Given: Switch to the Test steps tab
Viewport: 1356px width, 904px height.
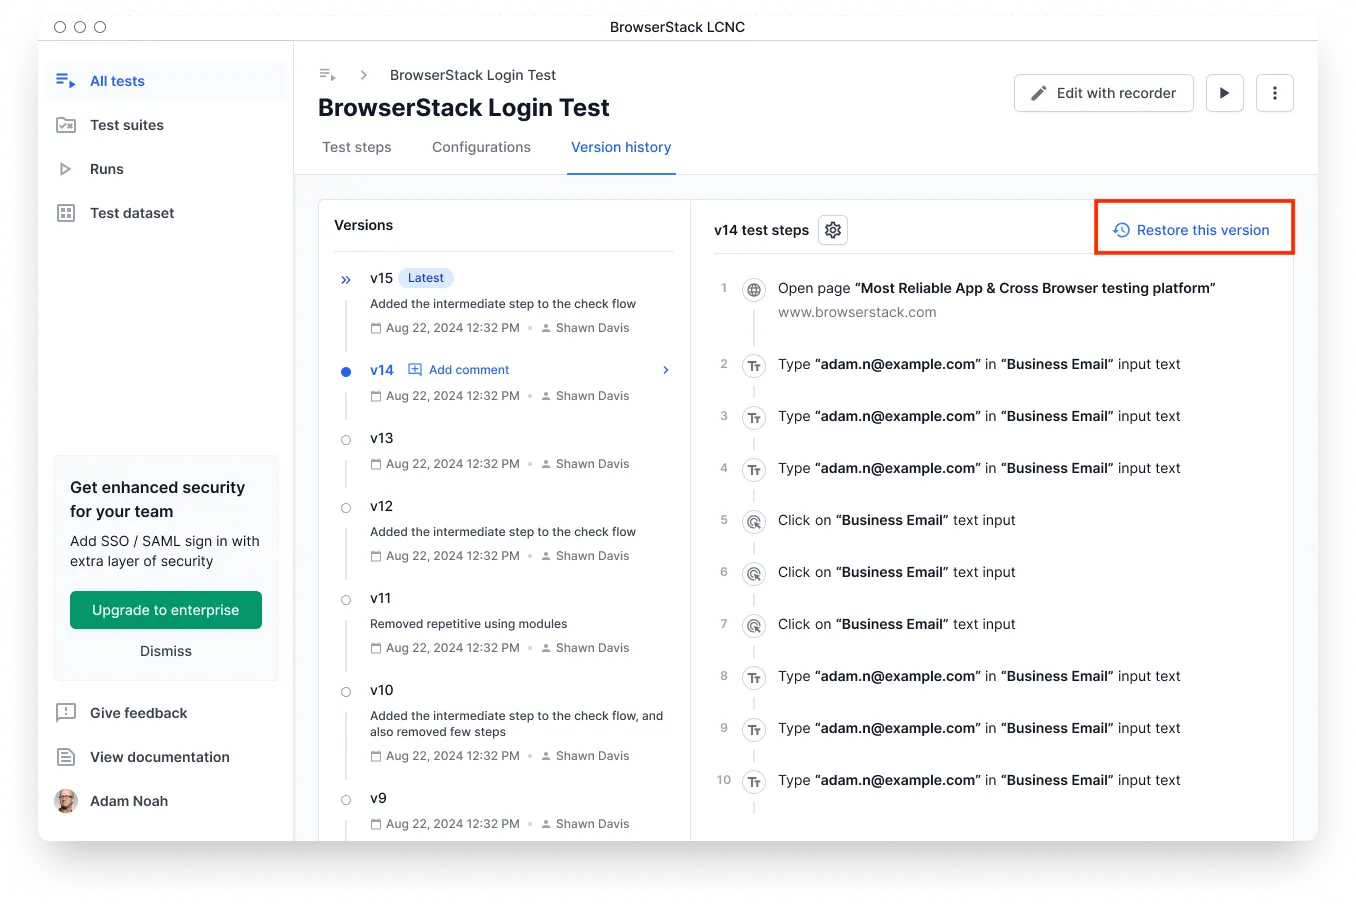Looking at the screenshot, I should [x=357, y=147].
